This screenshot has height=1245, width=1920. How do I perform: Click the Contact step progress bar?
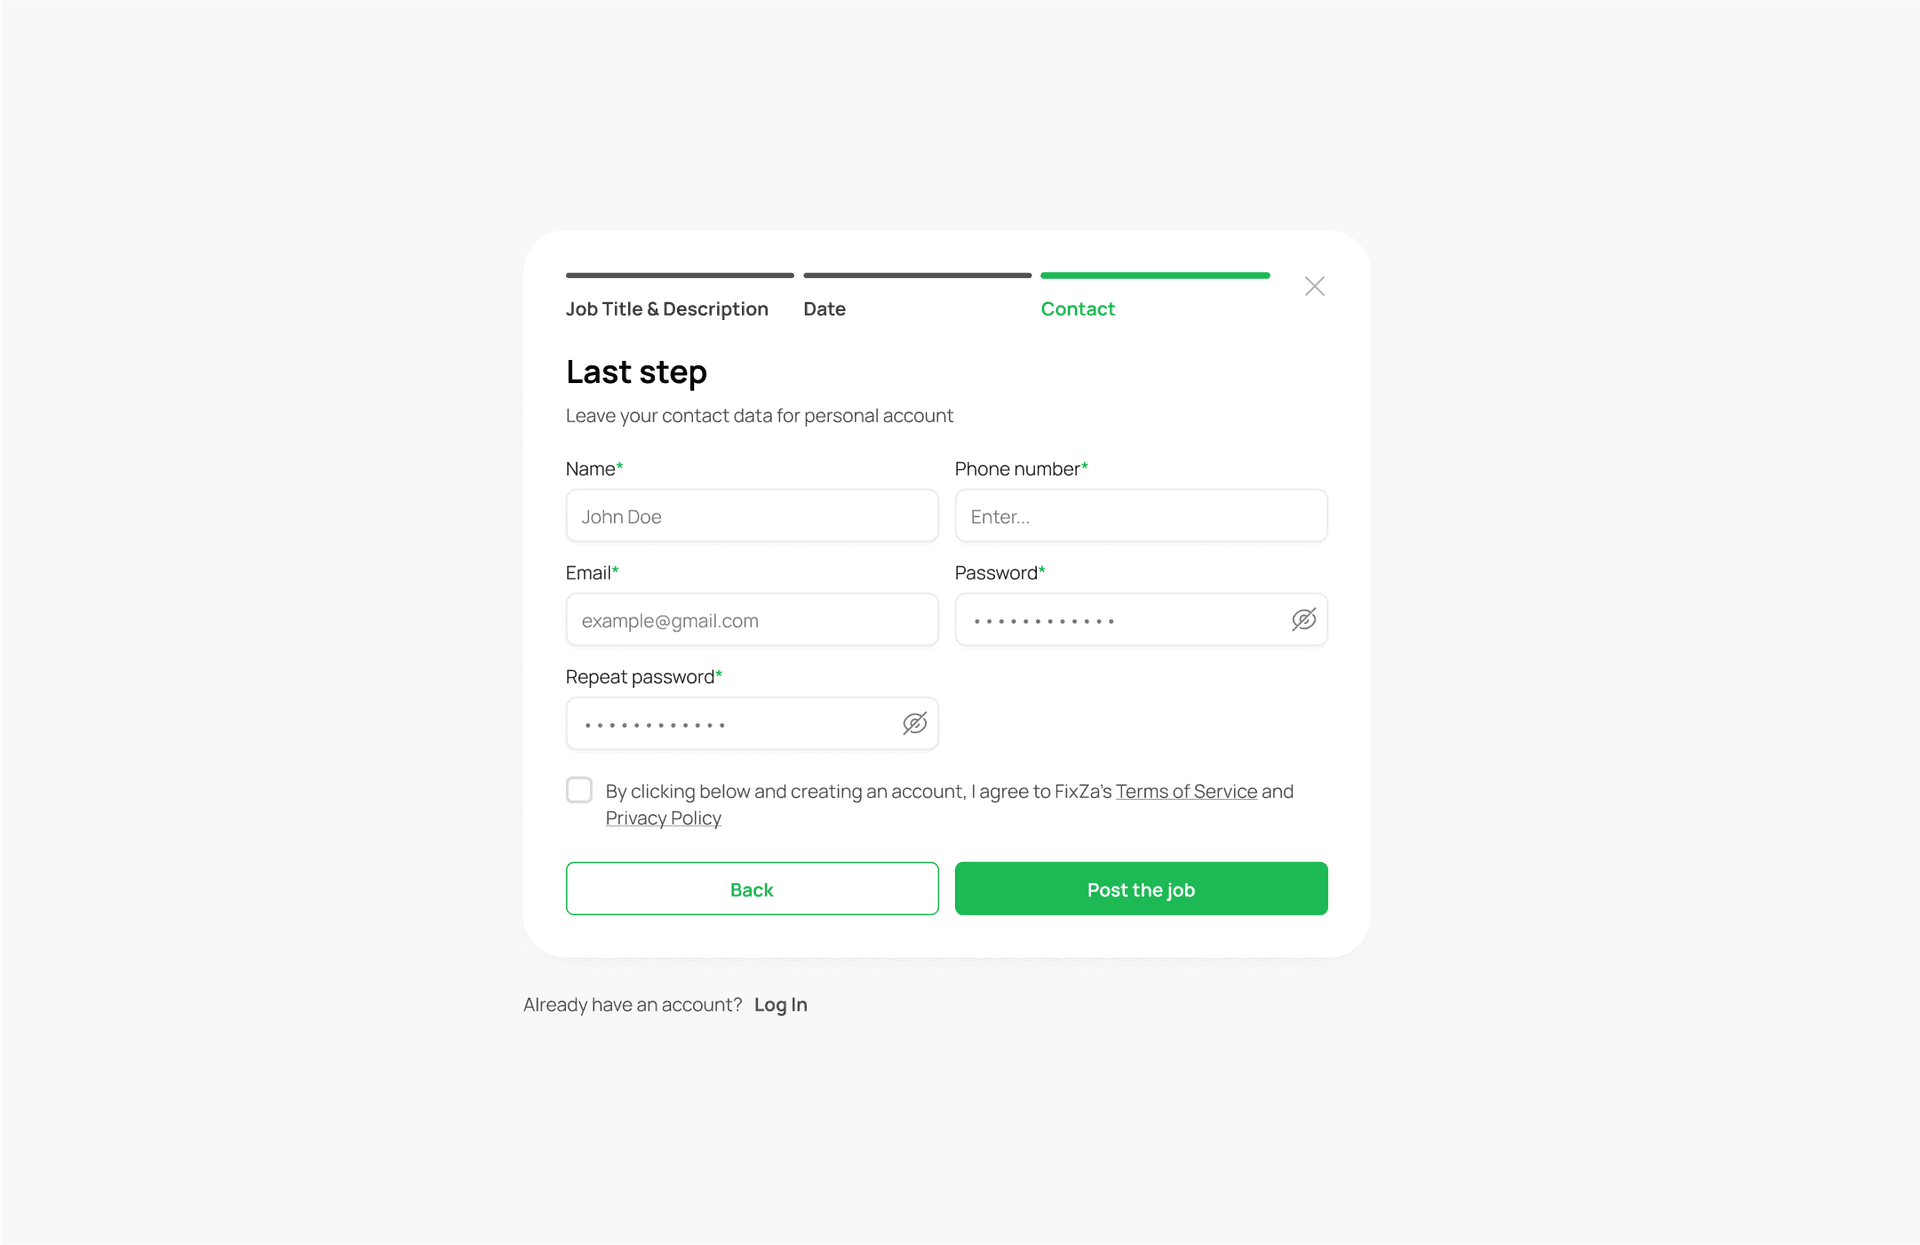(1155, 275)
